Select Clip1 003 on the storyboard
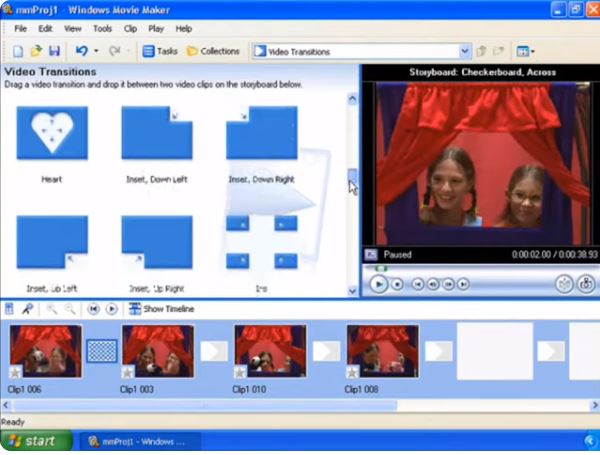Screen dimensions: 600x455 pos(158,351)
